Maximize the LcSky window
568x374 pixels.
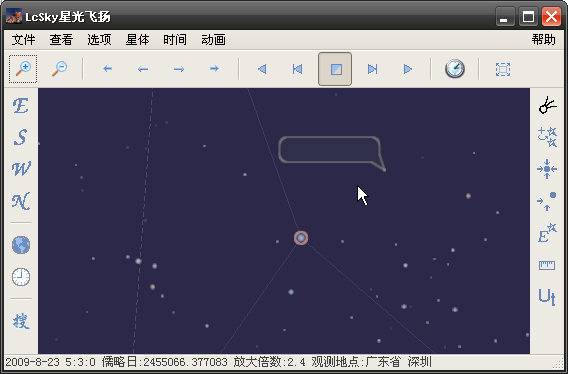528,17
